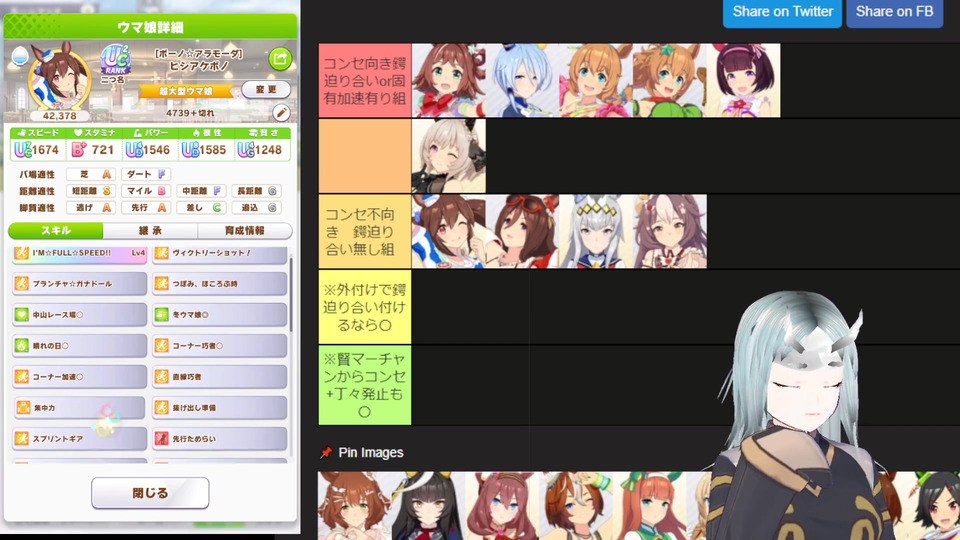
Task: Click the green share icon beside the character name
Action: 280,59
